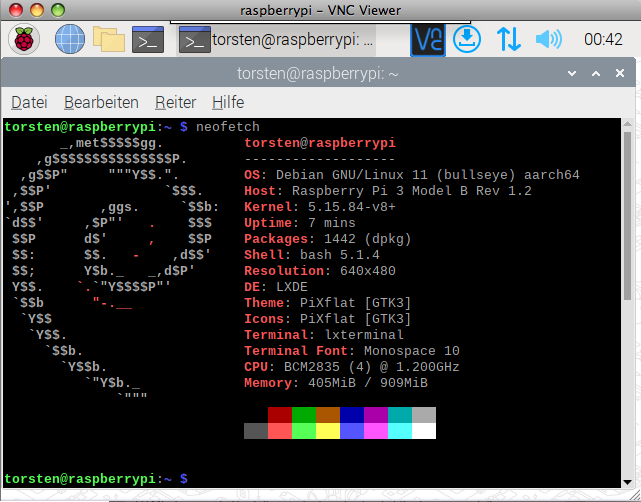Close the lxterminal window
Screen dimensions: 641x502
(x=620, y=73)
